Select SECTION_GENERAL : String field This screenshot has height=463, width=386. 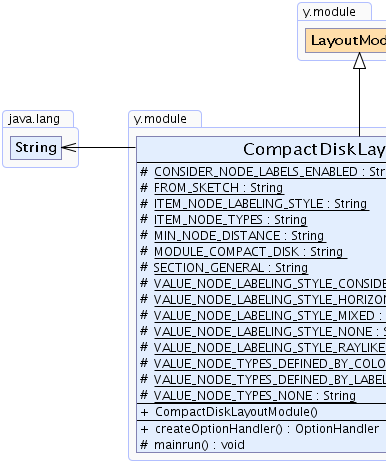231,268
